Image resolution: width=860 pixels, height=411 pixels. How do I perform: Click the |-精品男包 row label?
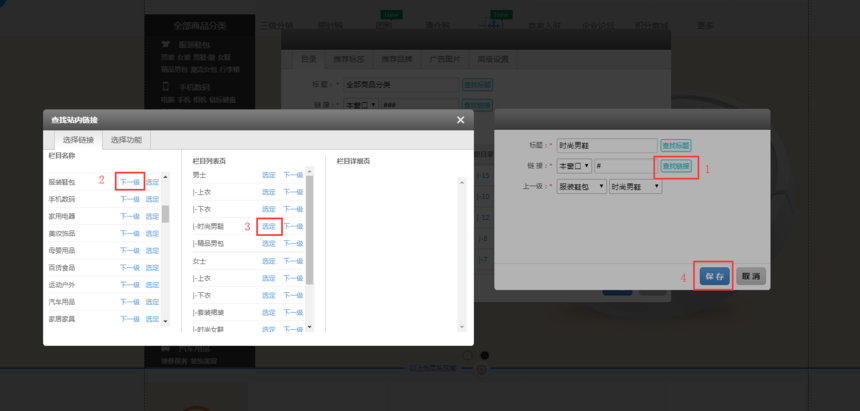click(x=208, y=244)
